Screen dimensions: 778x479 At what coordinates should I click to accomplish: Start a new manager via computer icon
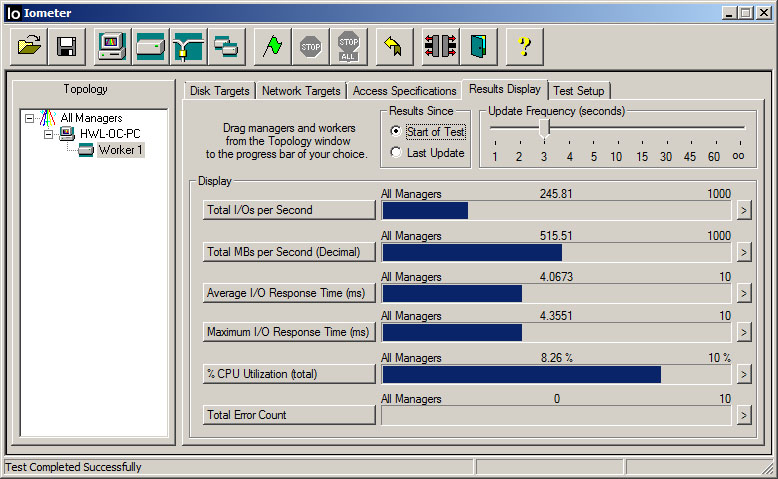[112, 47]
